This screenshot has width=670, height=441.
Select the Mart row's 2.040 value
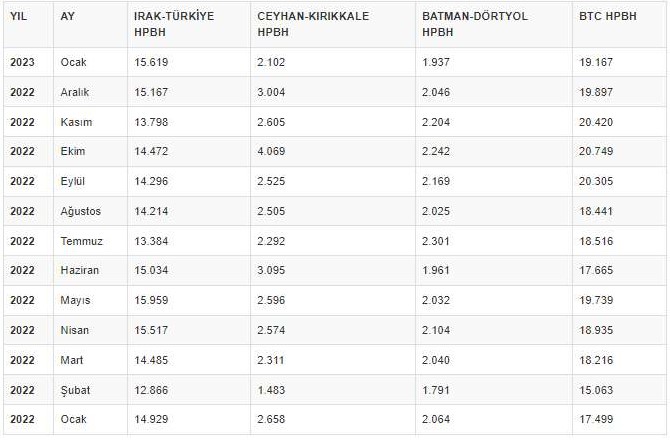pos(438,360)
